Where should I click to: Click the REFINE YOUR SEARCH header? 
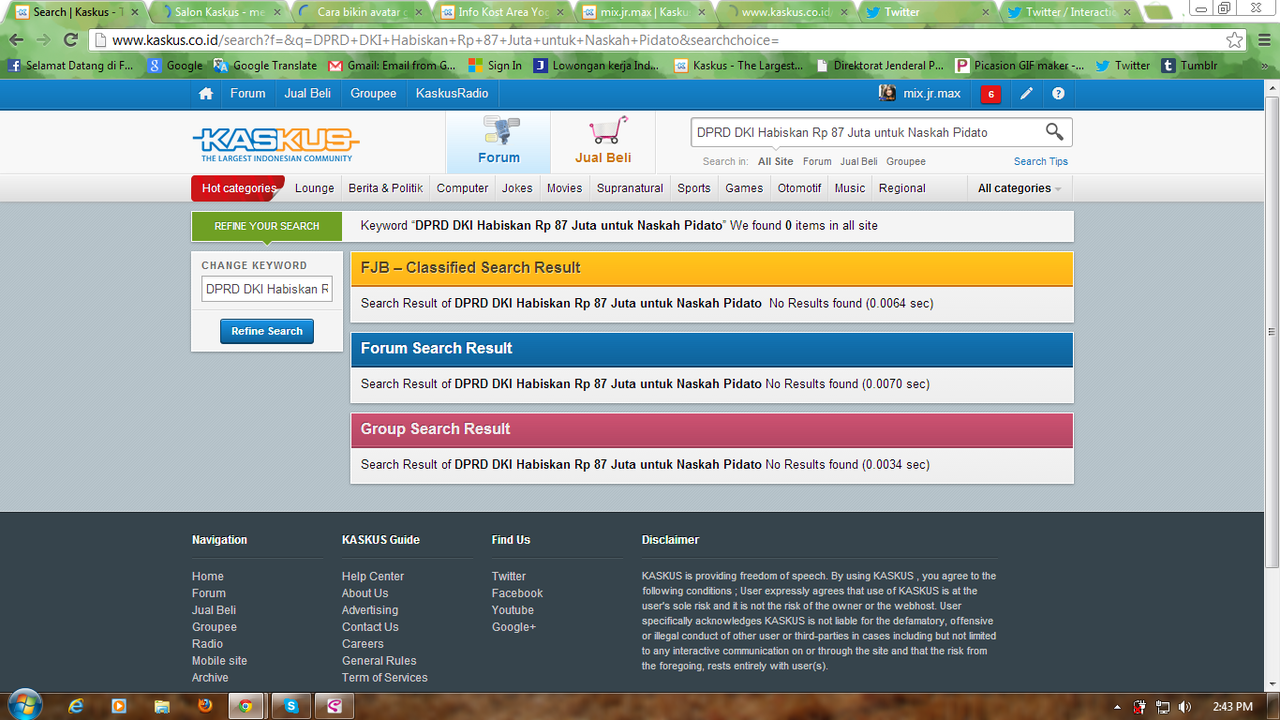(x=266, y=226)
